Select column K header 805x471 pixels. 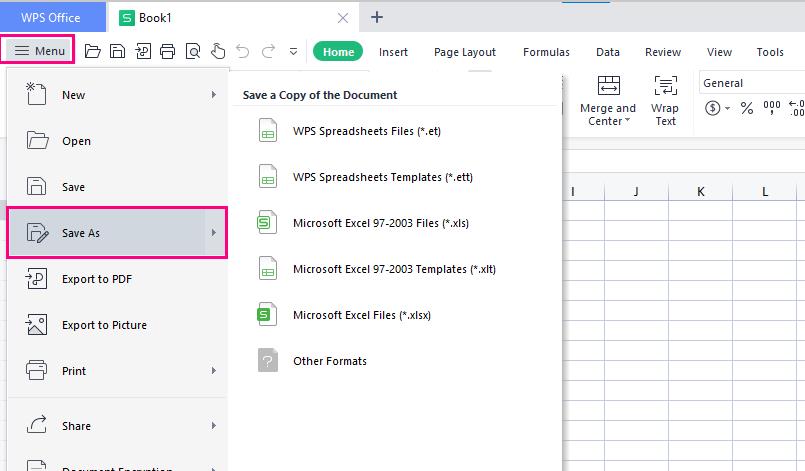[x=700, y=192]
